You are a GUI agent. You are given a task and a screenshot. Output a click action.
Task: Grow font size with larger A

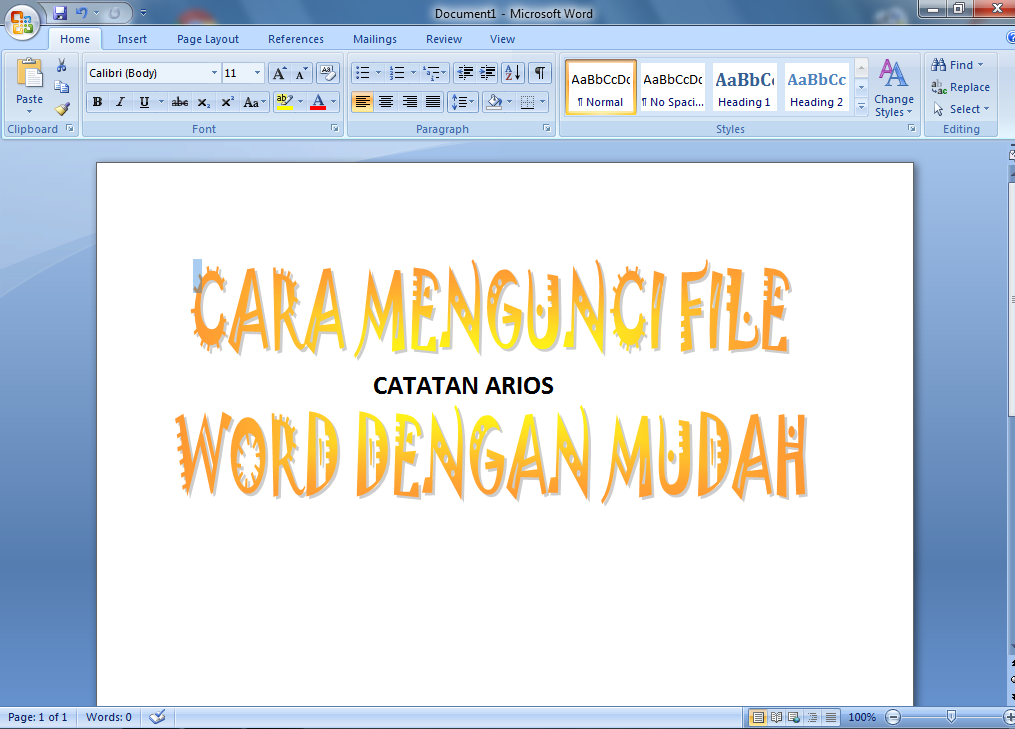click(x=279, y=73)
